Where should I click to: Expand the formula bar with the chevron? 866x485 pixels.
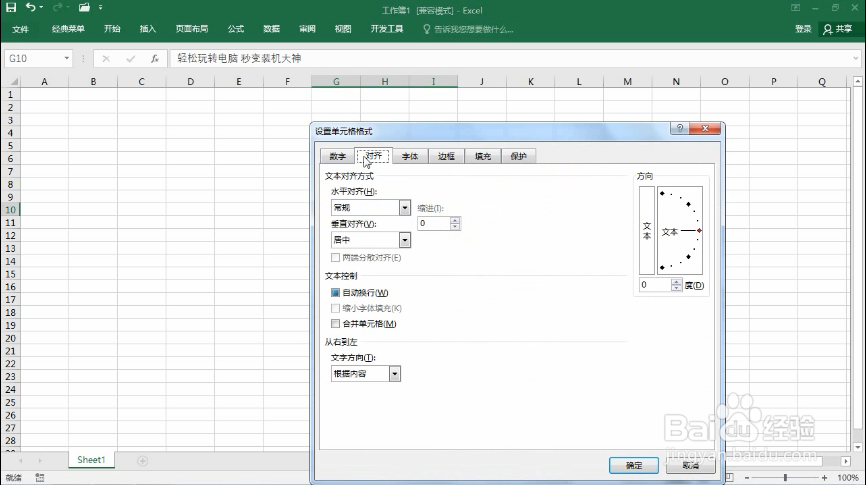pyautogui.click(x=856, y=58)
